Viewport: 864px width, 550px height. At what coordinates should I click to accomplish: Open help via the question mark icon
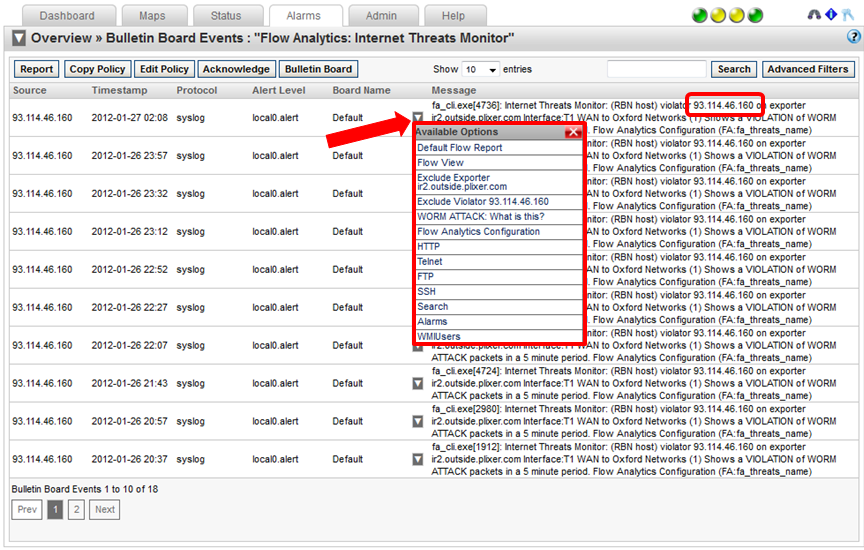coord(854,38)
